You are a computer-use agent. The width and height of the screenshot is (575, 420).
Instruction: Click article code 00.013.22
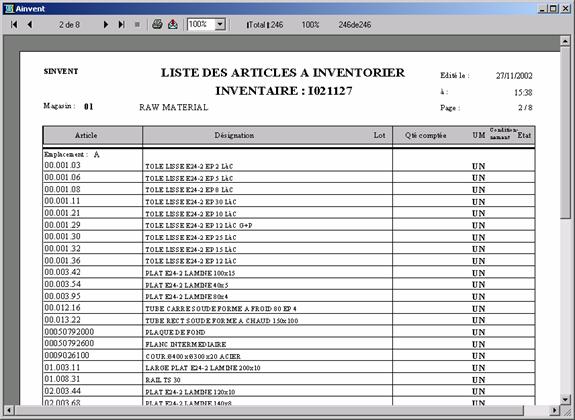(62, 320)
